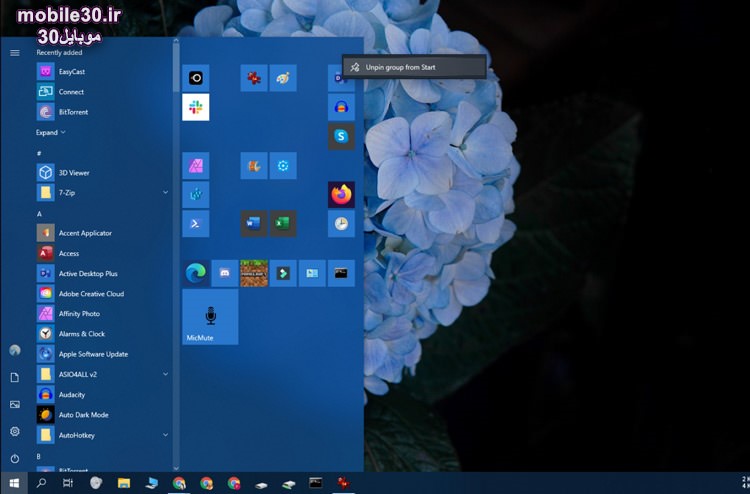Open the Skype tile

coord(341,135)
